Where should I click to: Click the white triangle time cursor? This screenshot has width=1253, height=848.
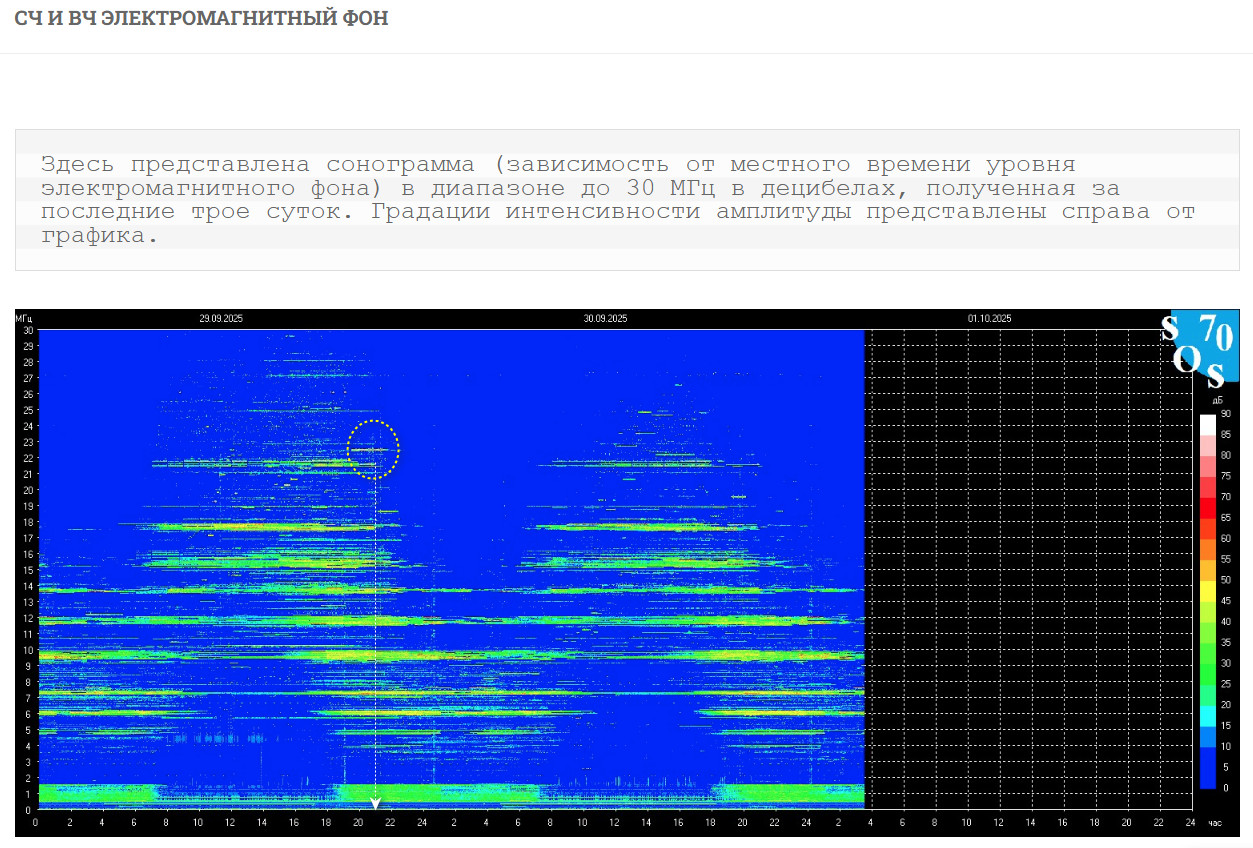click(375, 803)
